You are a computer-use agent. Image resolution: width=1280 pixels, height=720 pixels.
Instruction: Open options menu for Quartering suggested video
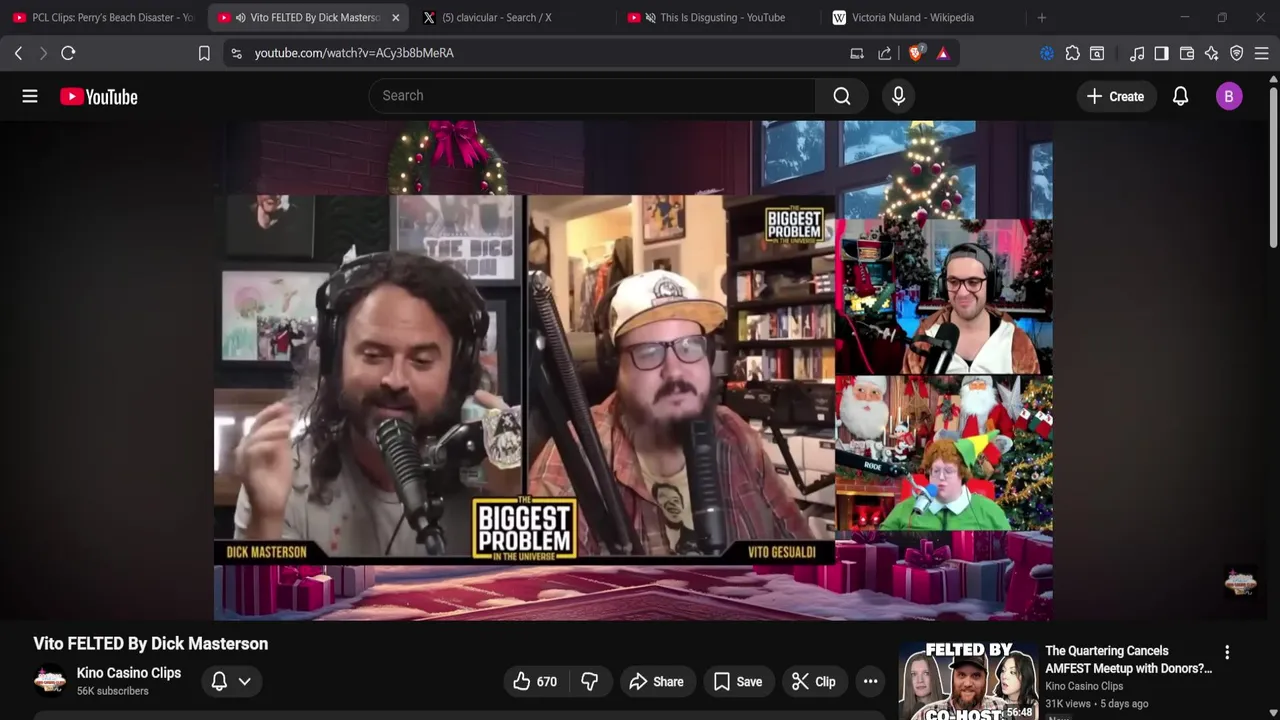pyautogui.click(x=1227, y=652)
